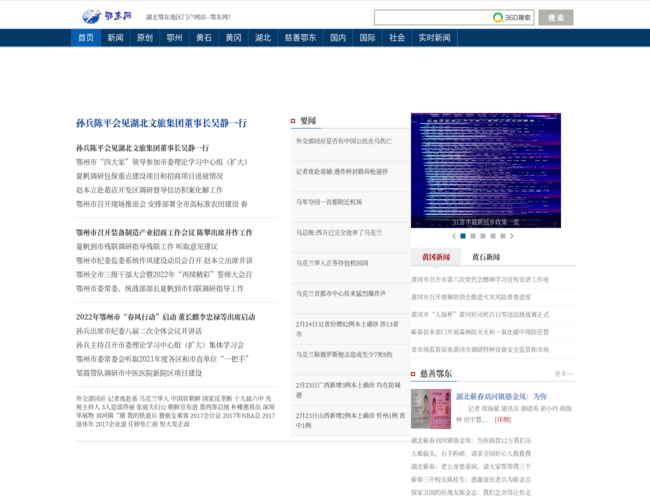Open the 黄冈 navigation item

tap(233, 38)
